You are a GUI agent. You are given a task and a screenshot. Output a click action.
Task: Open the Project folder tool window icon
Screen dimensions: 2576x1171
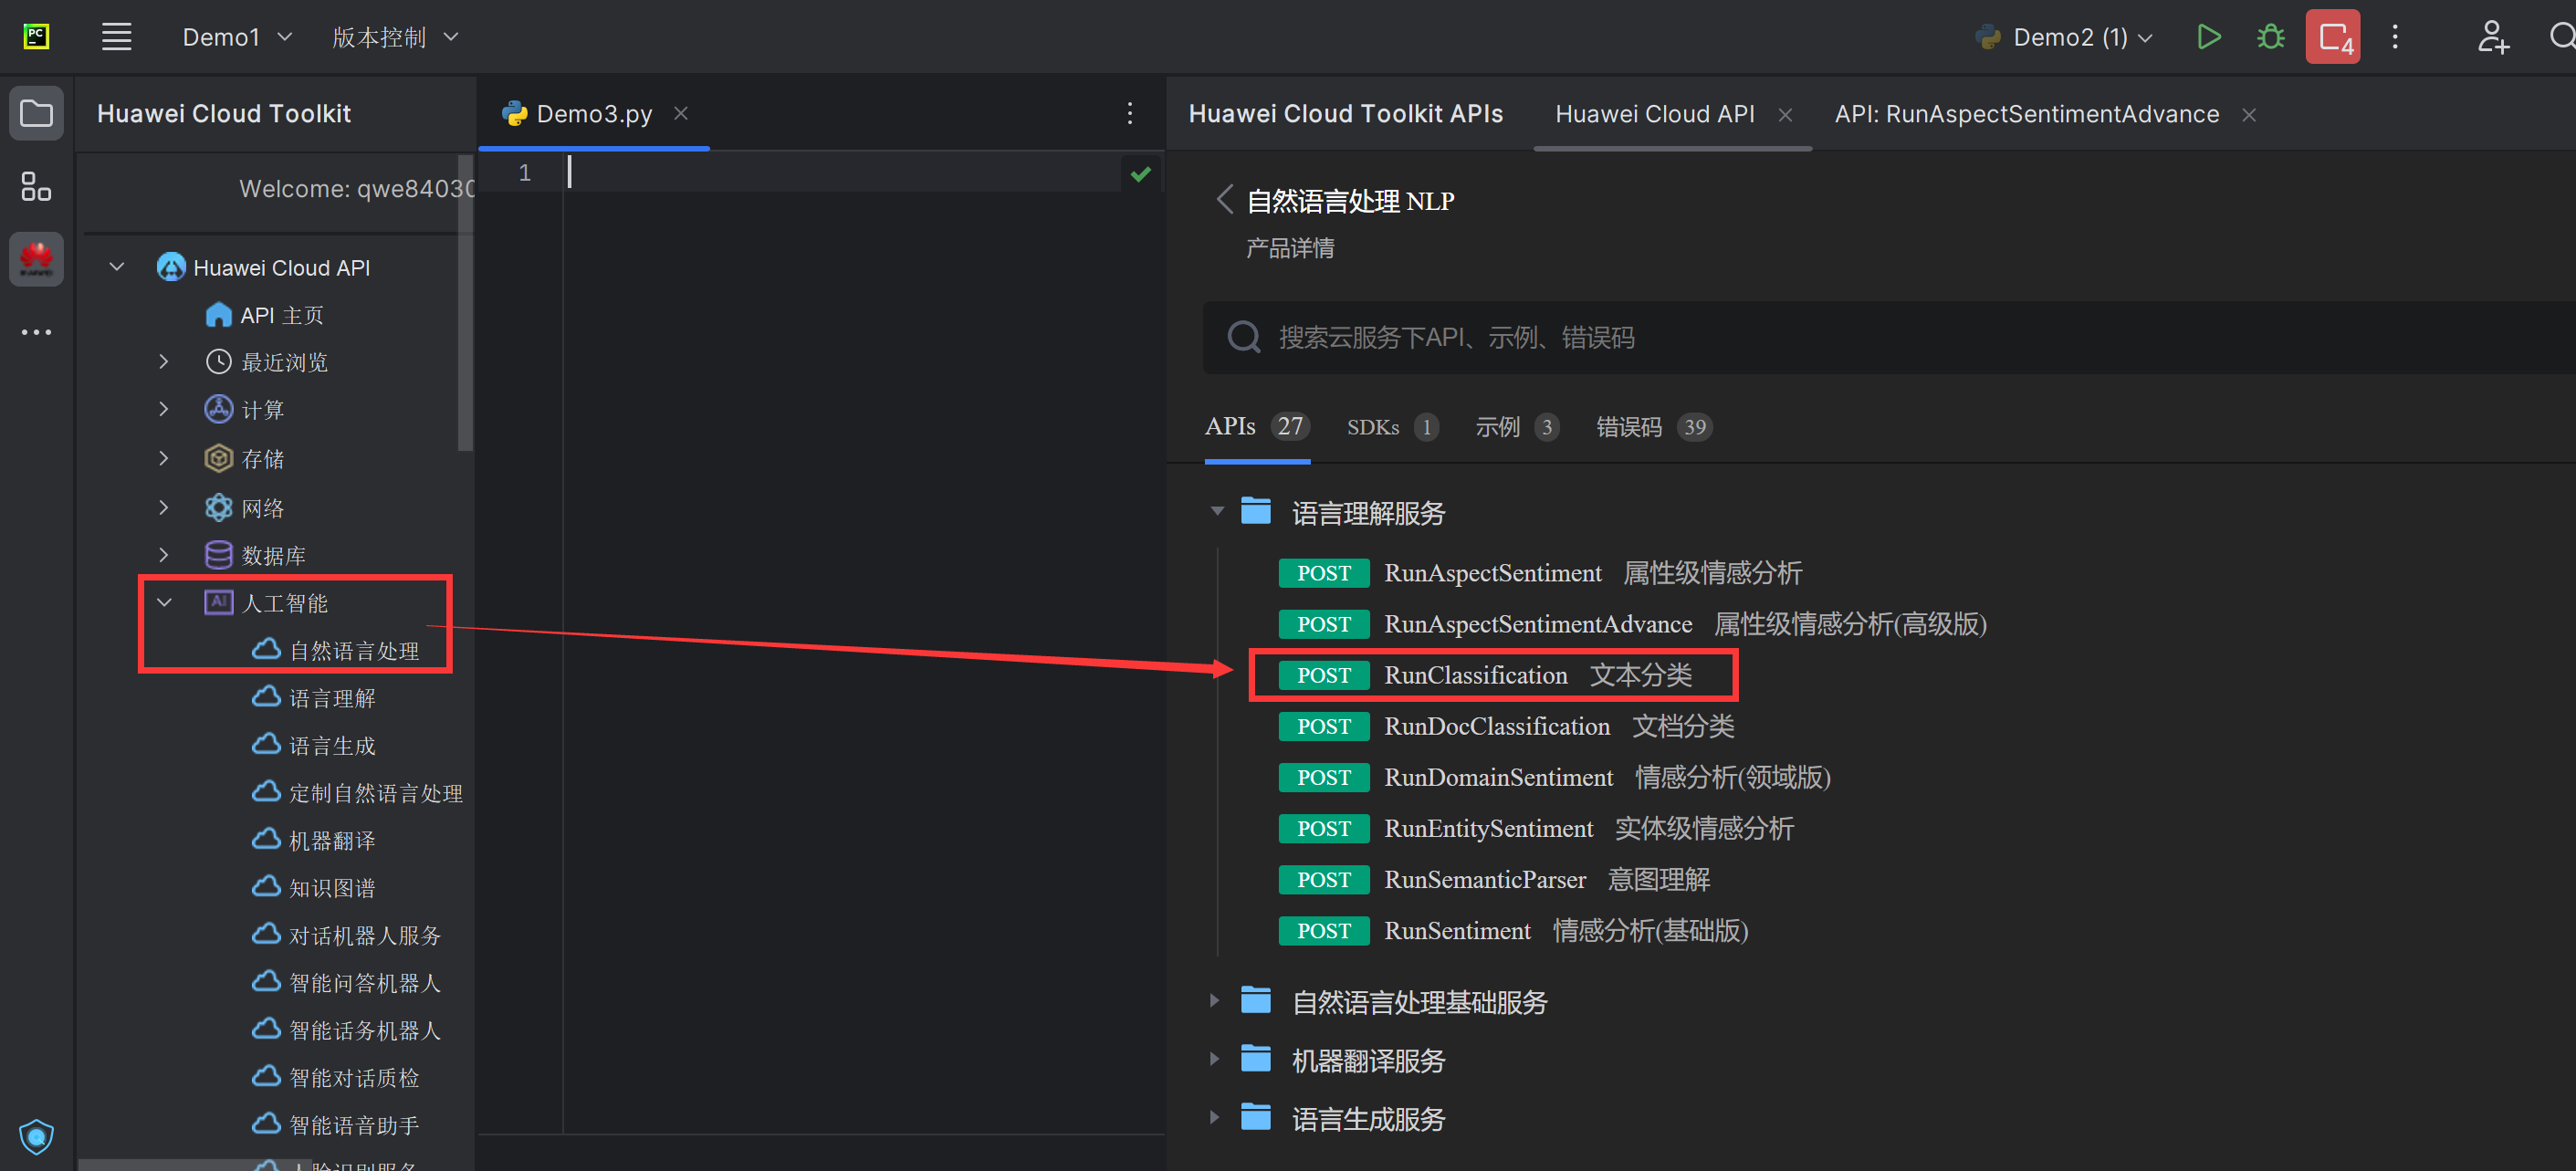pyautogui.click(x=36, y=113)
